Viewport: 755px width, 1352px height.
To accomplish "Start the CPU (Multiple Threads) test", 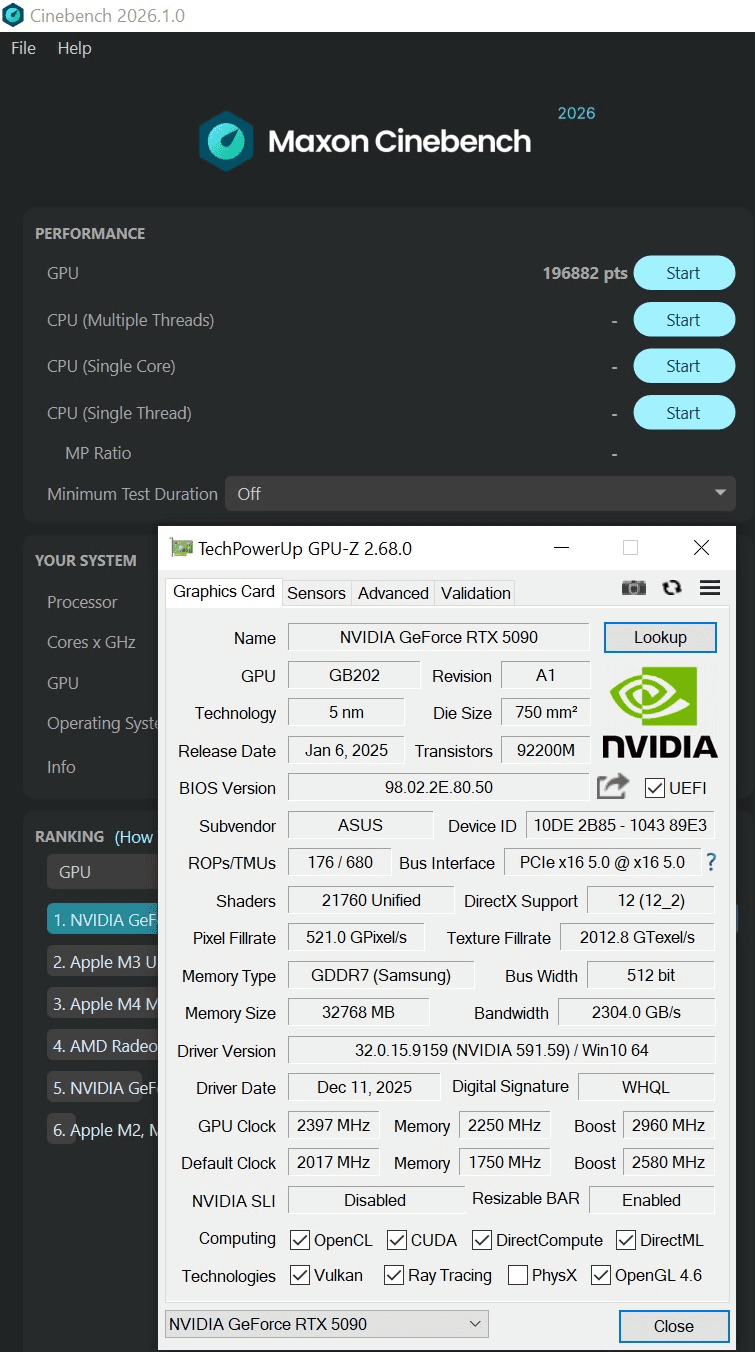I will [684, 320].
